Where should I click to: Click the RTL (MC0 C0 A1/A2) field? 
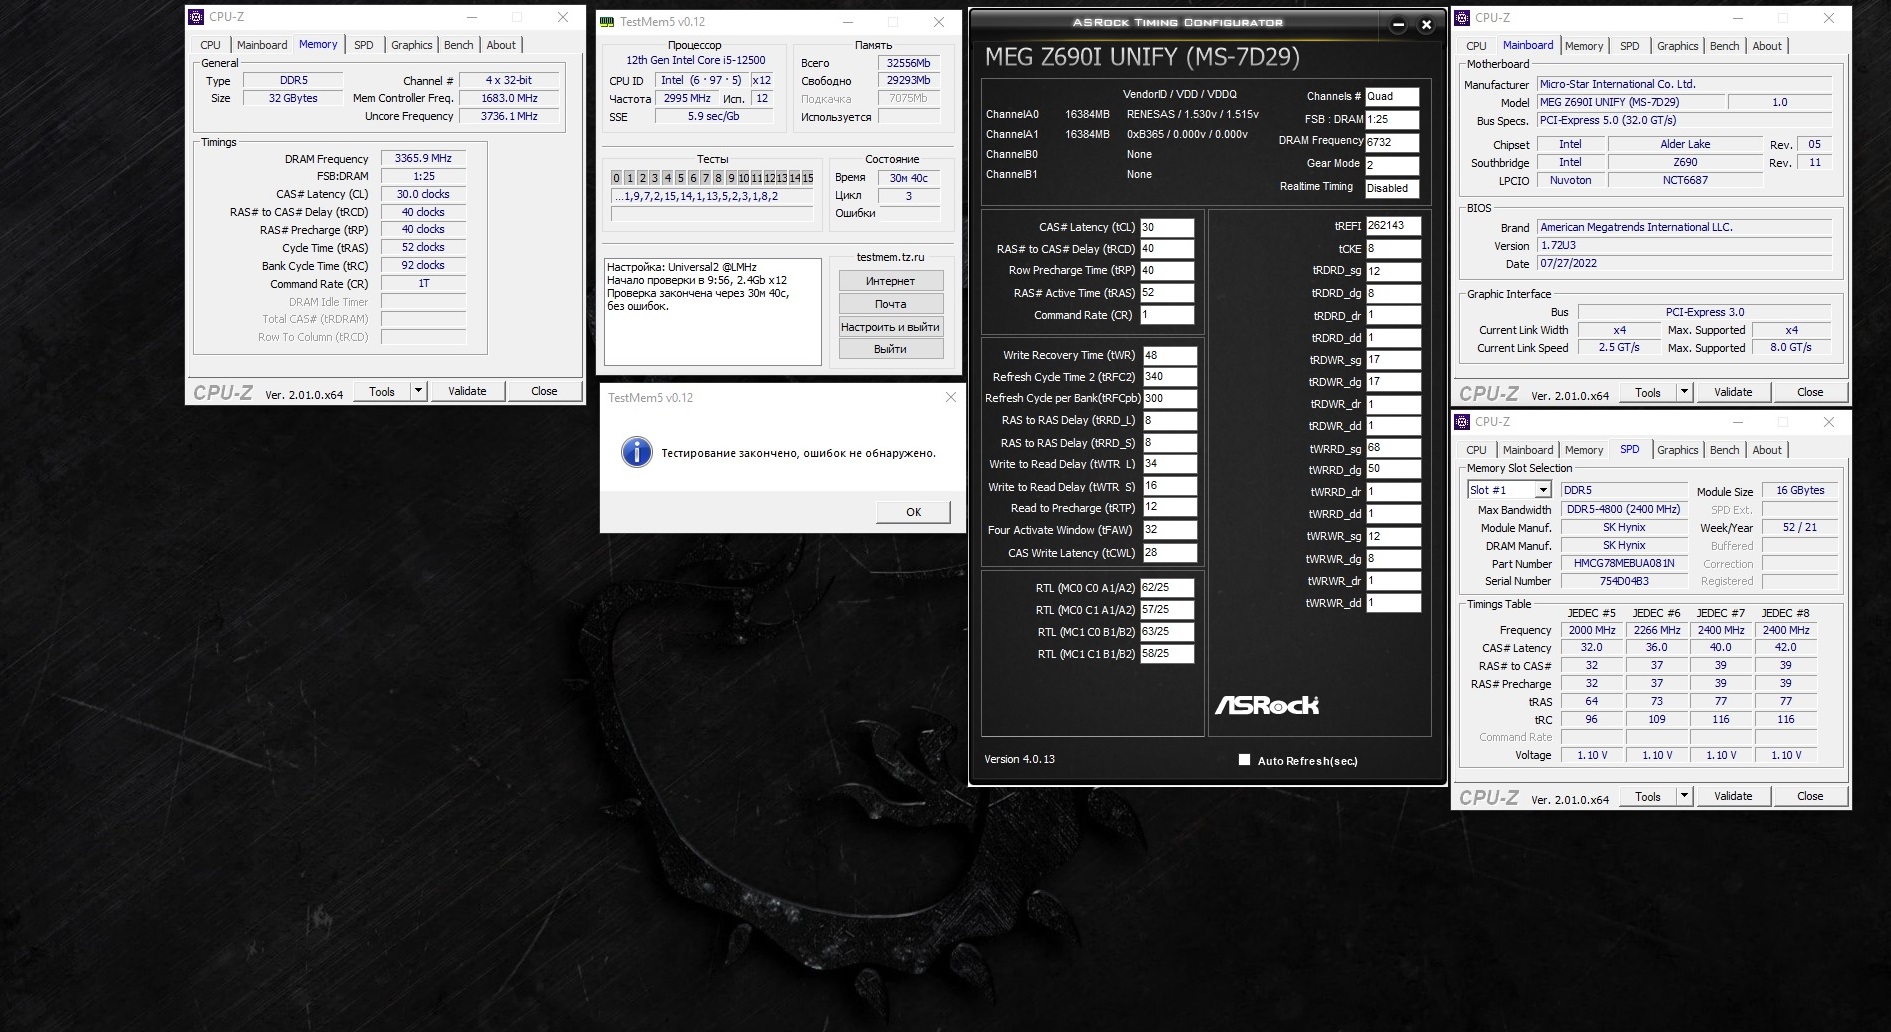coord(1167,588)
